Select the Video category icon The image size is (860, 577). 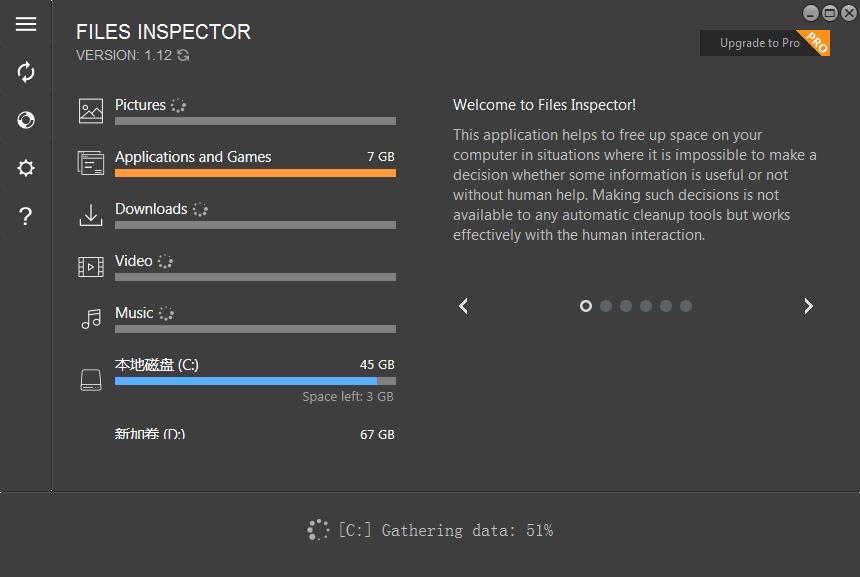pos(90,266)
